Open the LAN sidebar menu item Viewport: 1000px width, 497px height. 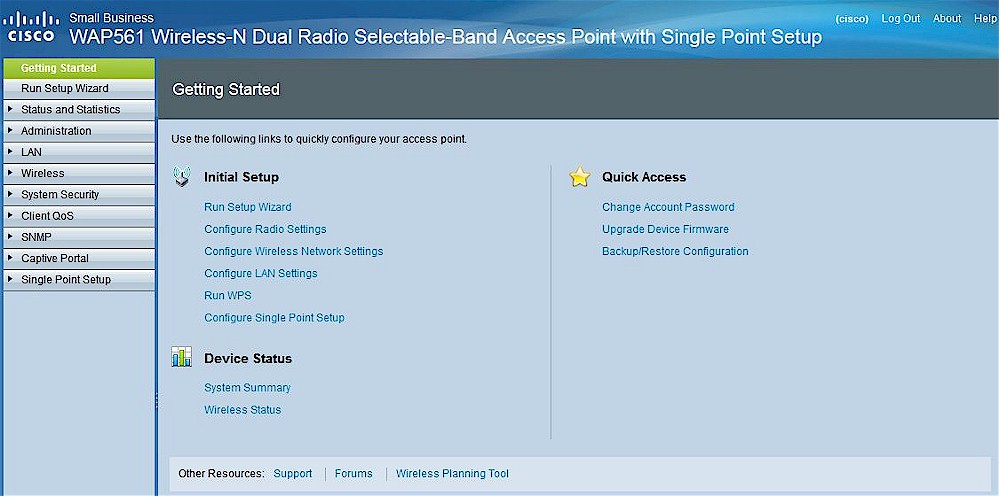(79, 152)
